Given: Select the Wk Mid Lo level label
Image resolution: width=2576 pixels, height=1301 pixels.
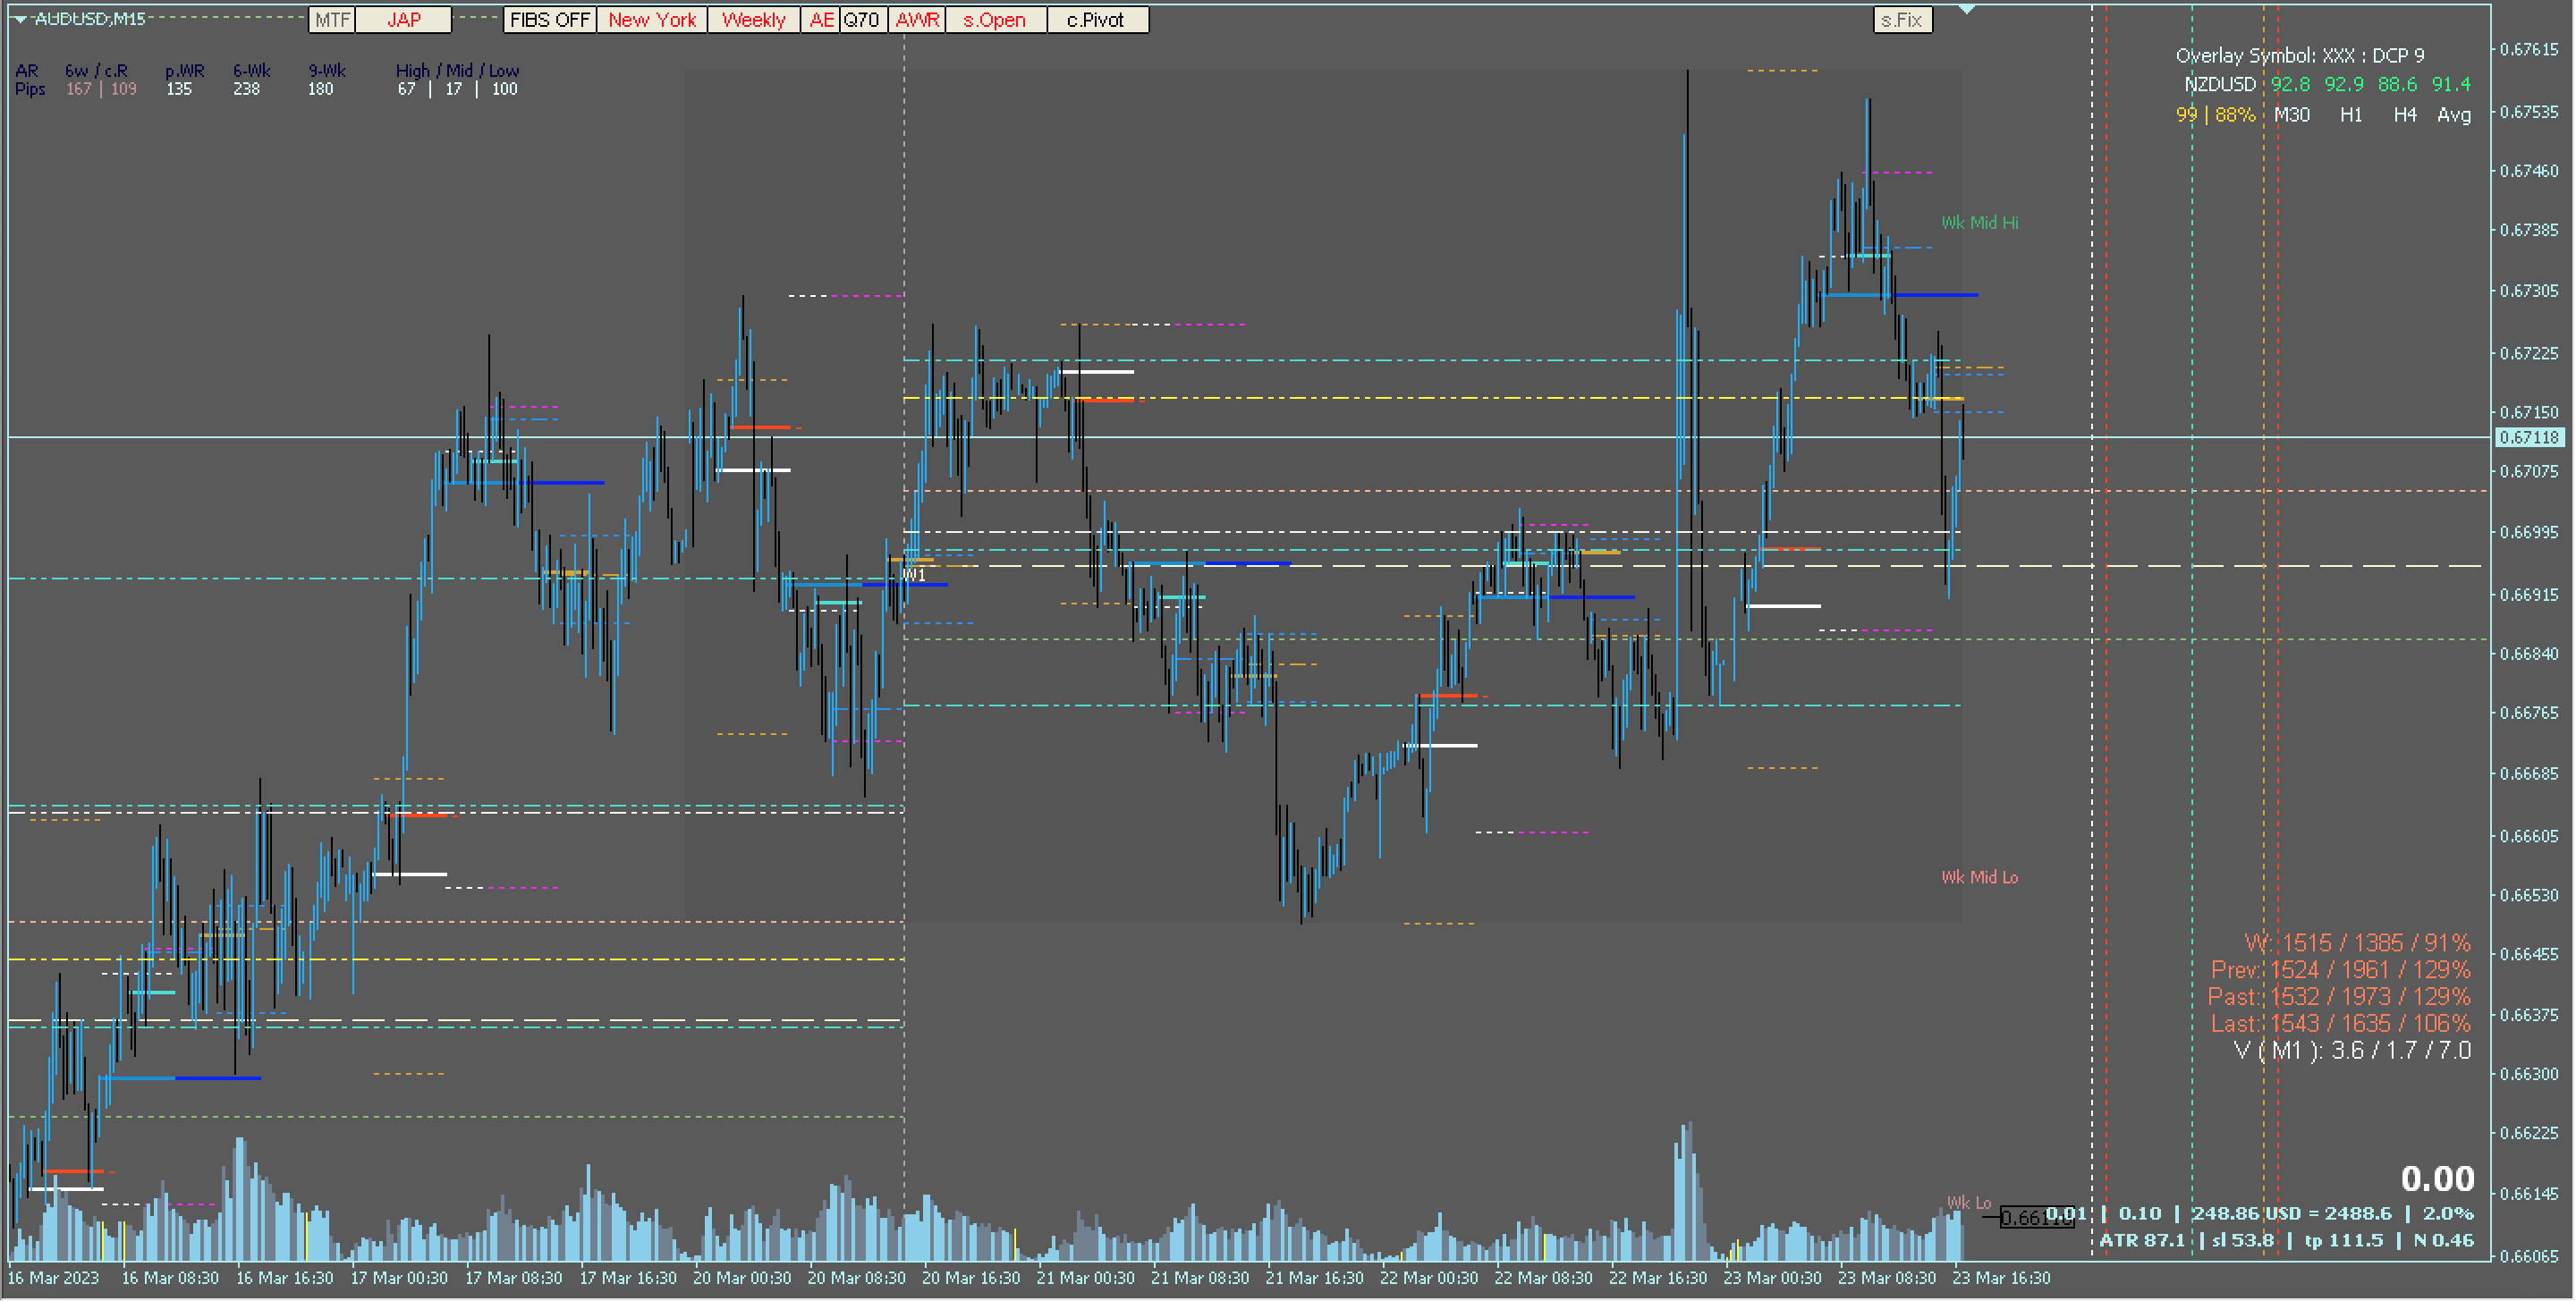Looking at the screenshot, I should (x=1979, y=877).
